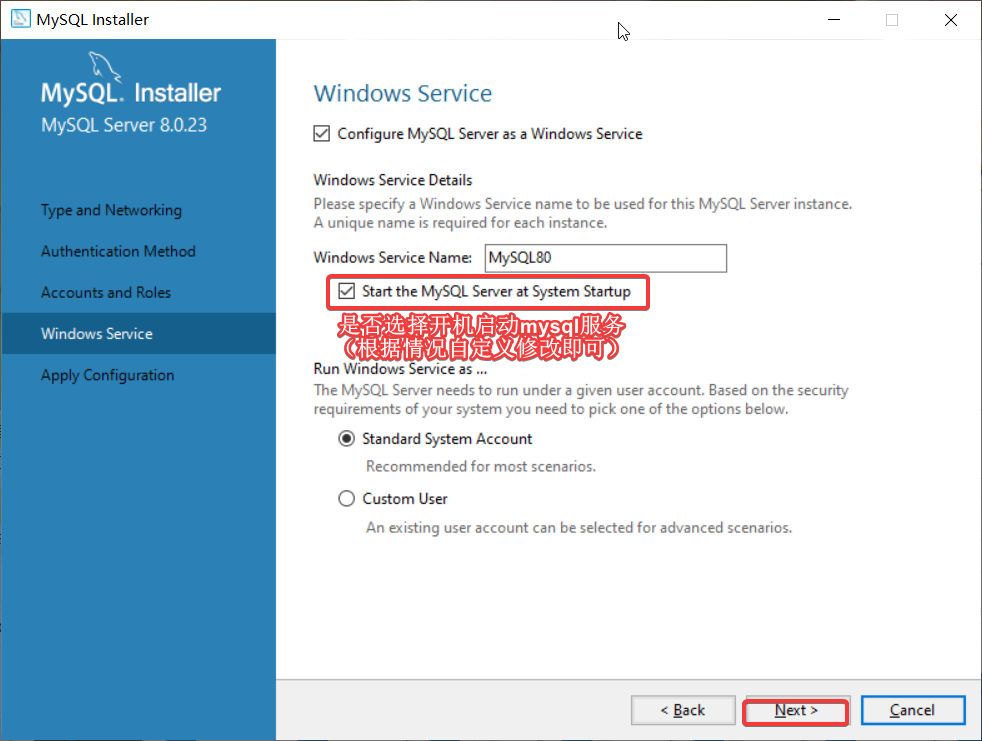Click the 'Windows Service Details' label
The height and width of the screenshot is (741, 982).
click(393, 180)
